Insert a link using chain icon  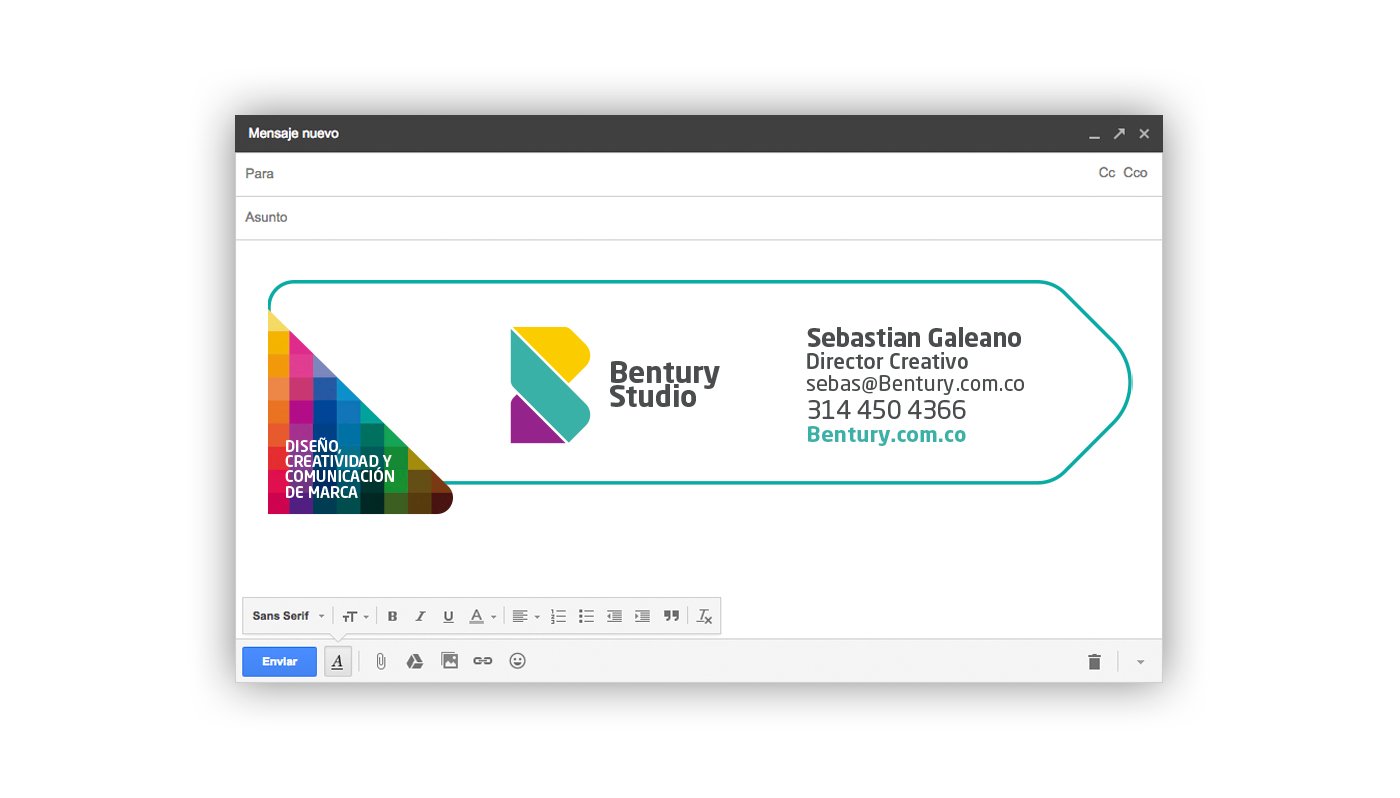tap(483, 661)
